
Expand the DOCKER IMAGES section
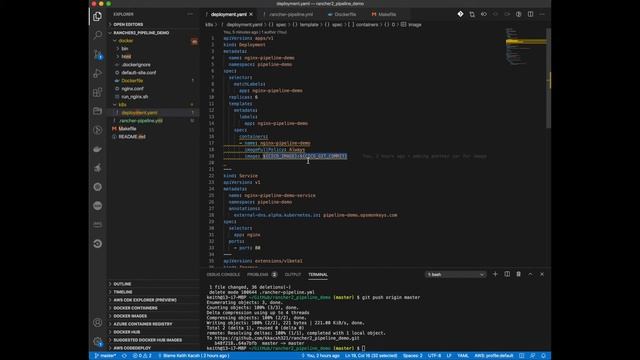pyautogui.click(x=130, y=316)
